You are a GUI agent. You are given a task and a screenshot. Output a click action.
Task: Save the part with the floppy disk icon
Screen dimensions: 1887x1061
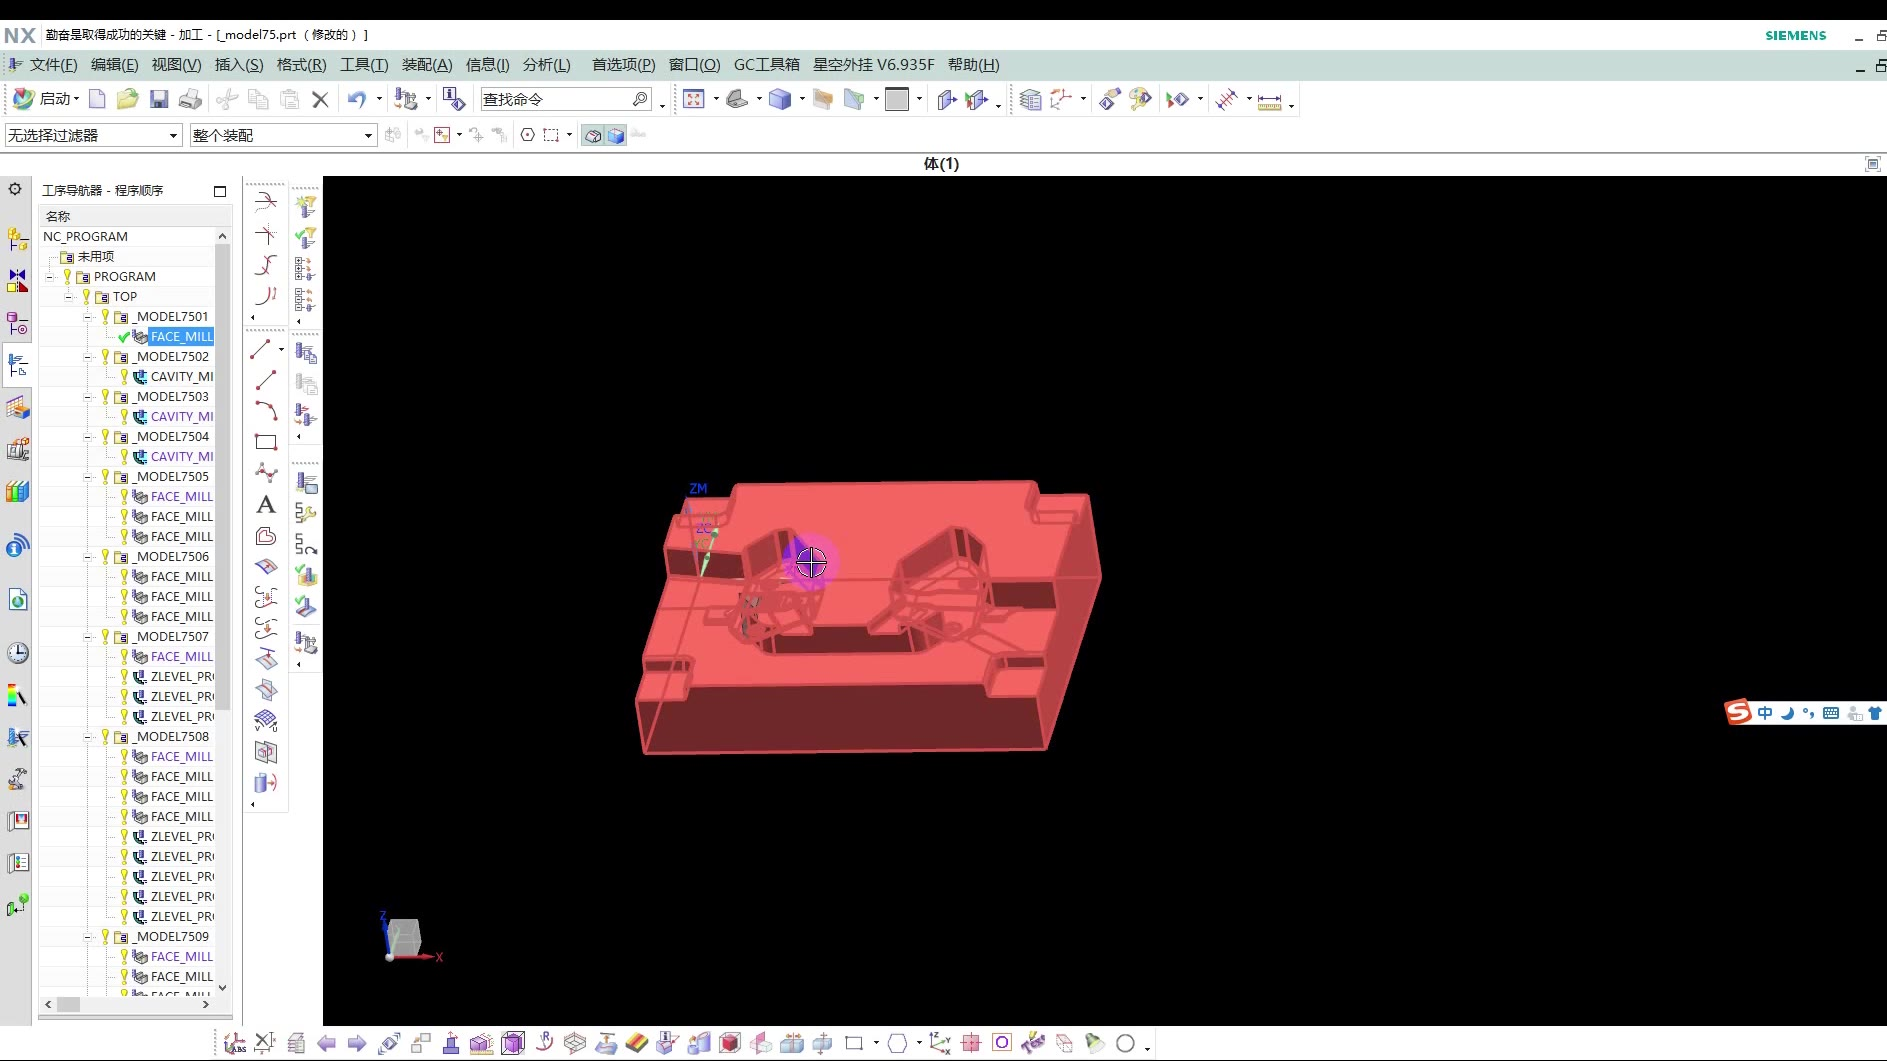pyautogui.click(x=159, y=99)
